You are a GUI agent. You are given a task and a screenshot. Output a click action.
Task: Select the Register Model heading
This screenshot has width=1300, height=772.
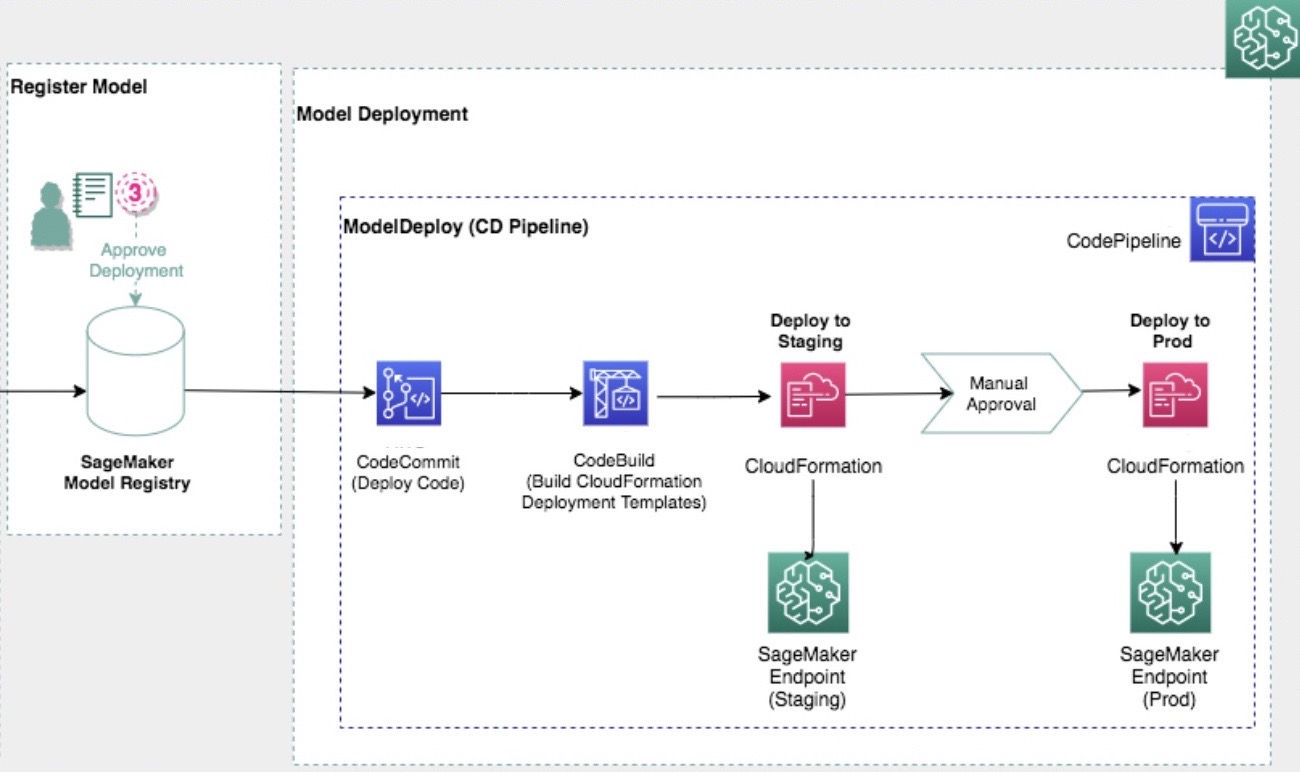tap(79, 87)
